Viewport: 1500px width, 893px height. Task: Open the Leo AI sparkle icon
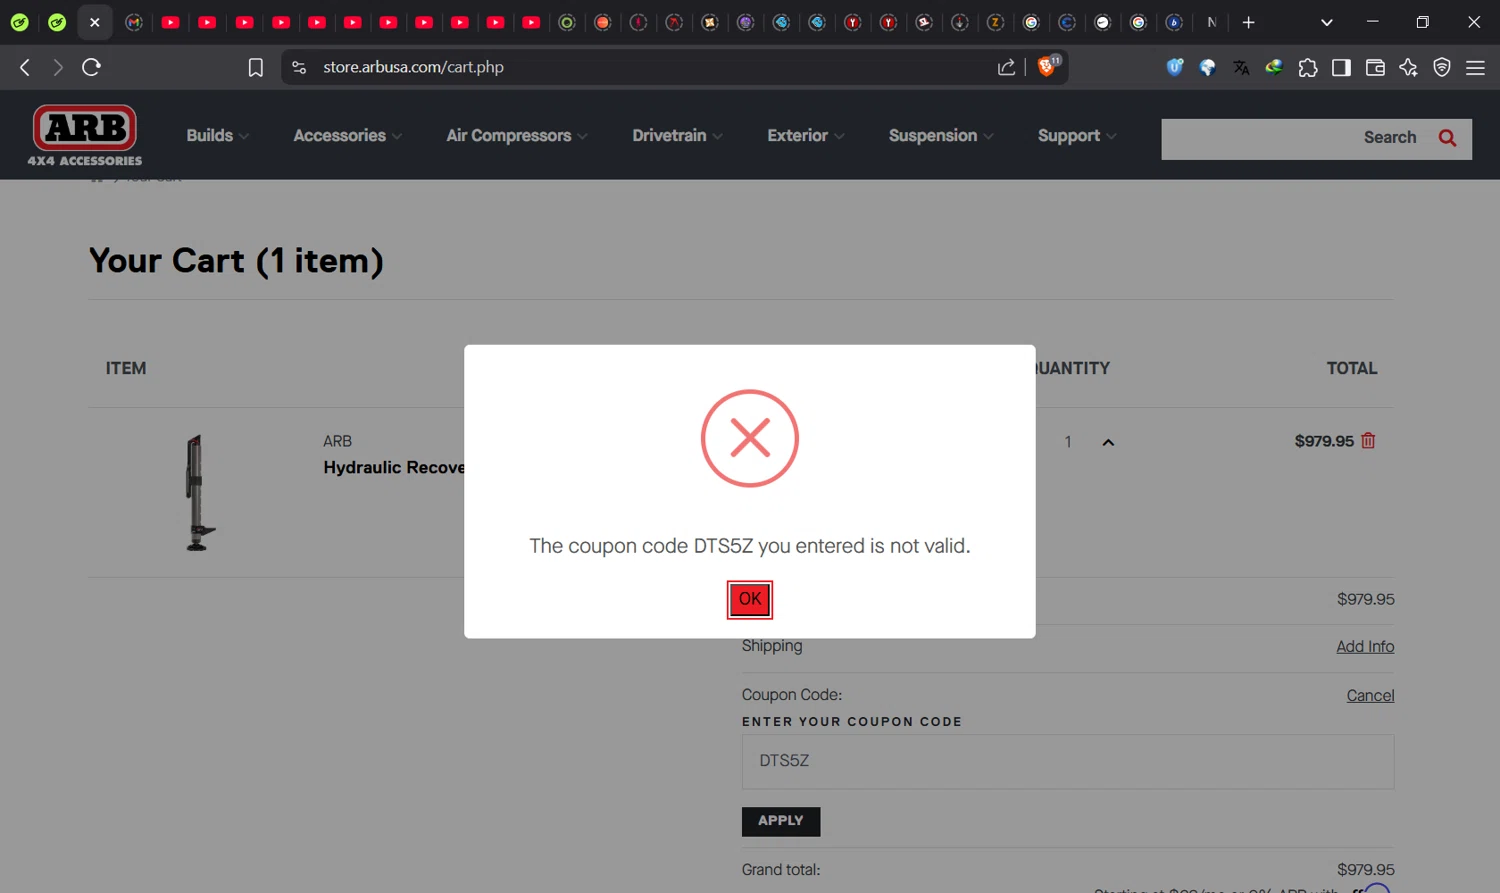click(1408, 67)
